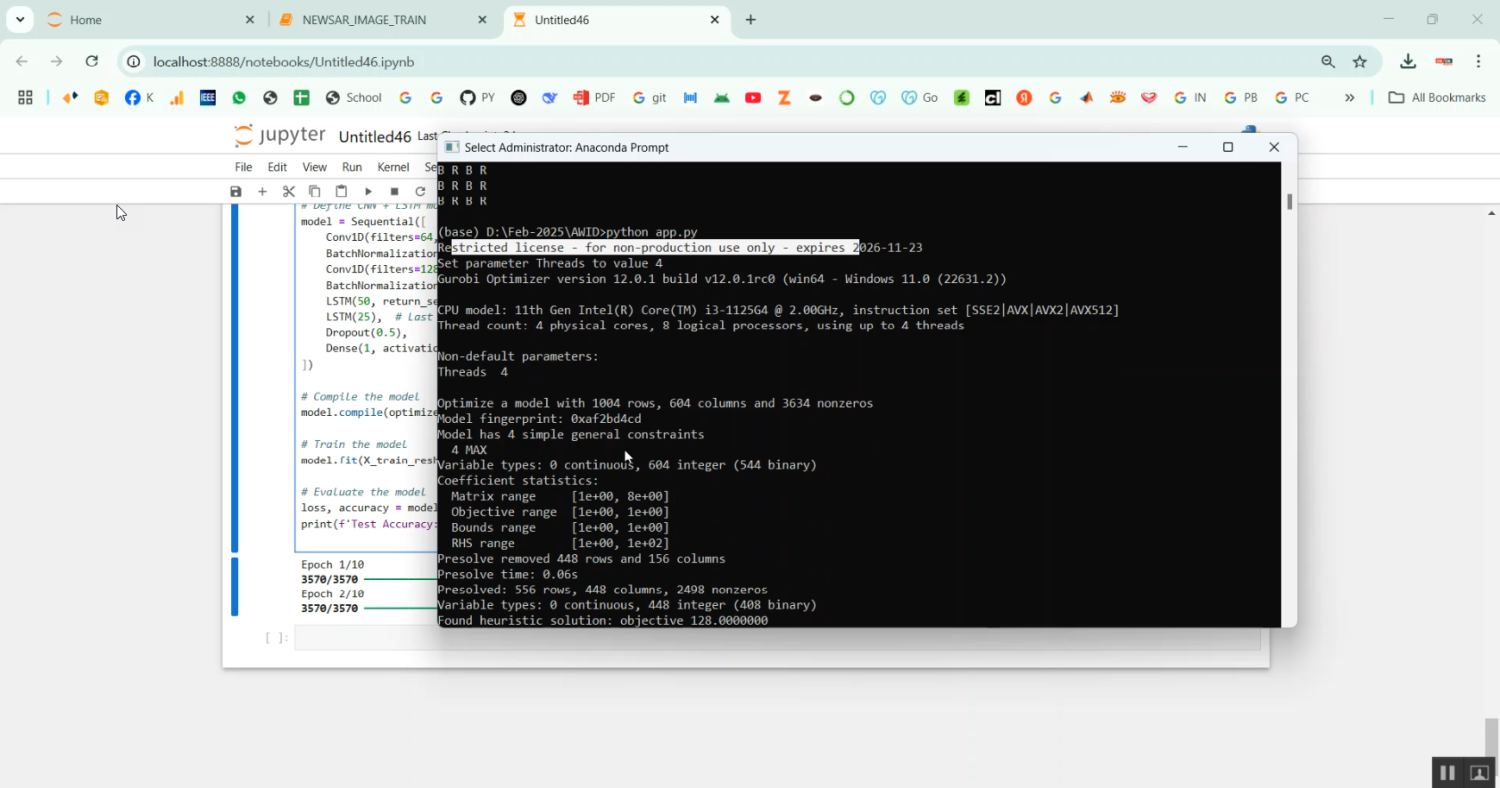Cut the selected cell with the scissors icon
Image resolution: width=1500 pixels, height=788 pixels.
tap(288, 191)
